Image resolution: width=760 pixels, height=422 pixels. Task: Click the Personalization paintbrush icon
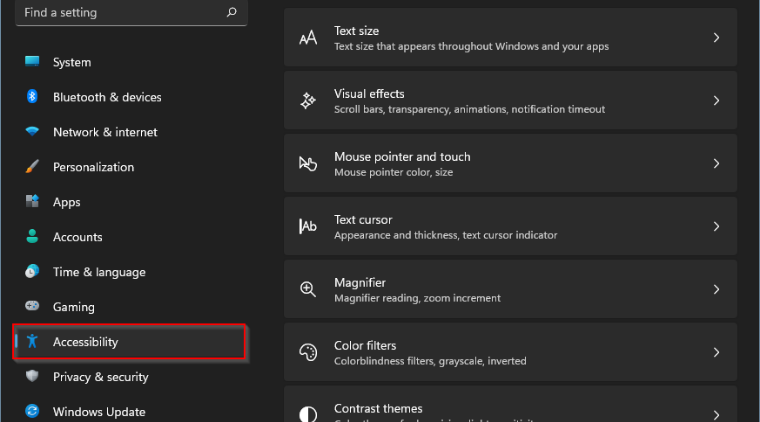(x=32, y=167)
